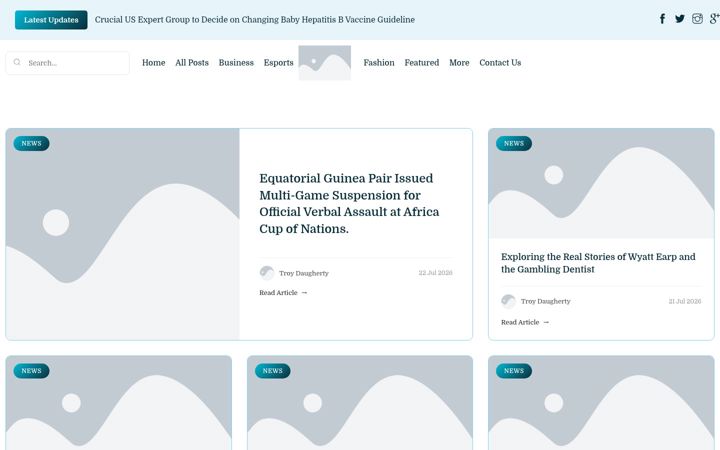Open the Esports menu item
The width and height of the screenshot is (720, 450).
point(278,62)
